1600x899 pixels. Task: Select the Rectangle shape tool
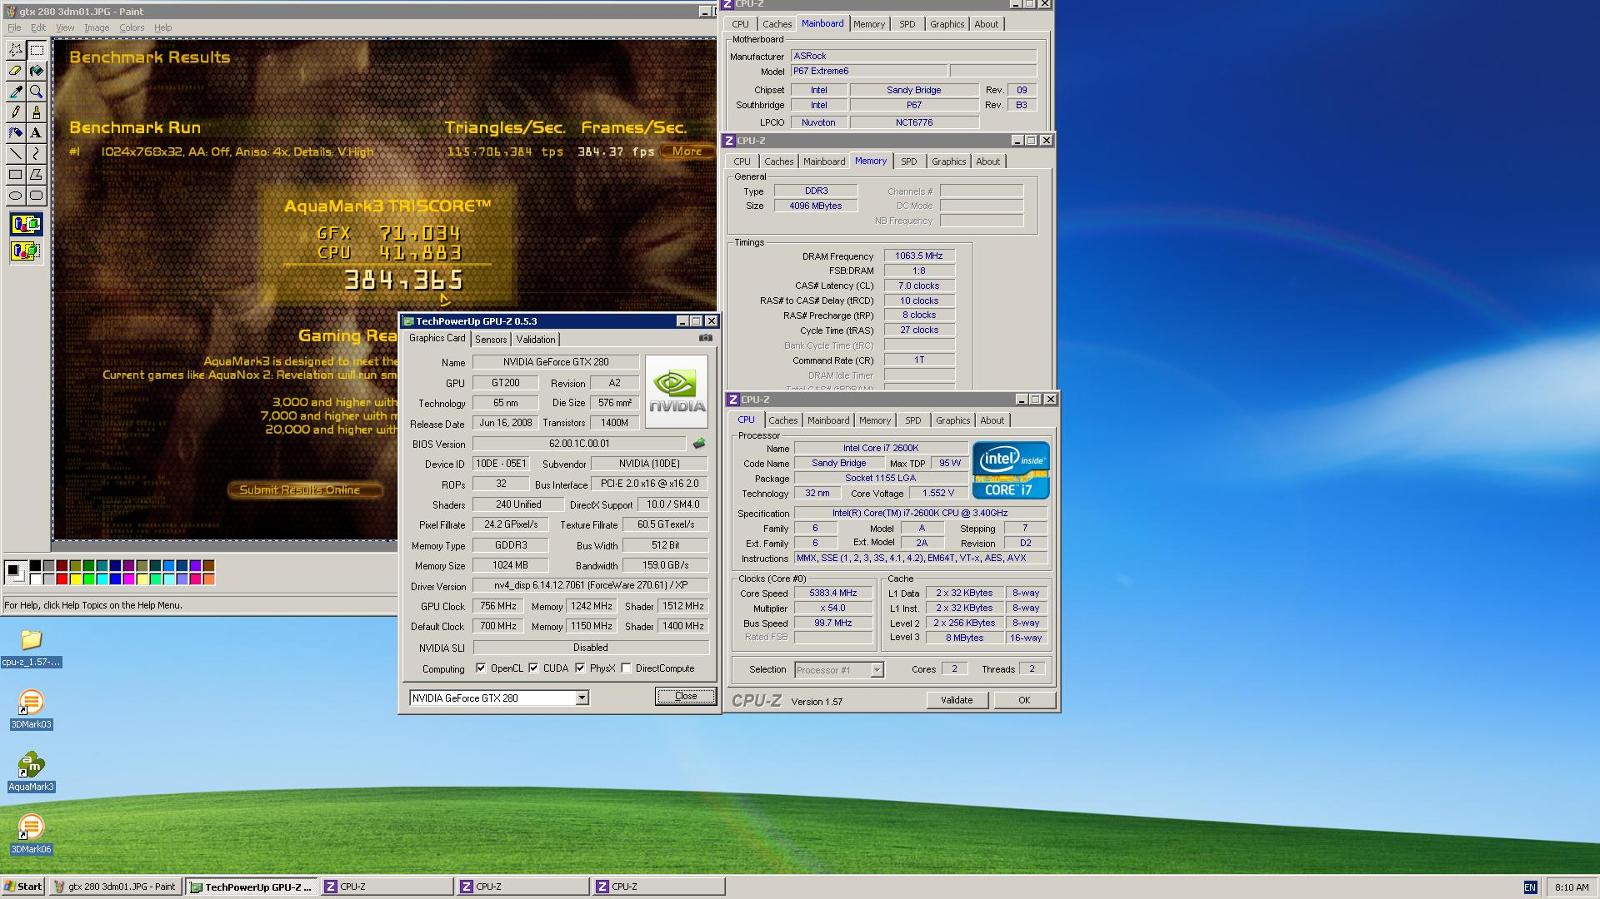coord(15,175)
